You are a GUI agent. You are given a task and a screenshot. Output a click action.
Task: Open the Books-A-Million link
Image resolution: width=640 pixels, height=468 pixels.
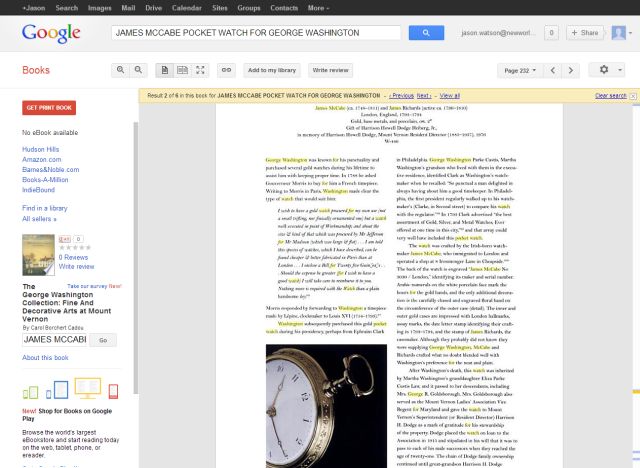45,180
